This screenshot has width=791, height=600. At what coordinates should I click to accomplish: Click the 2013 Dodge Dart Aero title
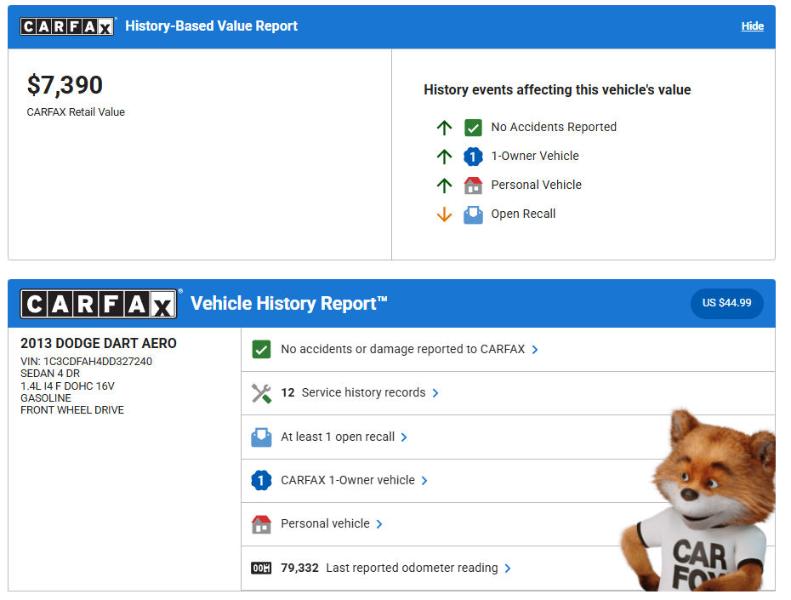coord(98,344)
